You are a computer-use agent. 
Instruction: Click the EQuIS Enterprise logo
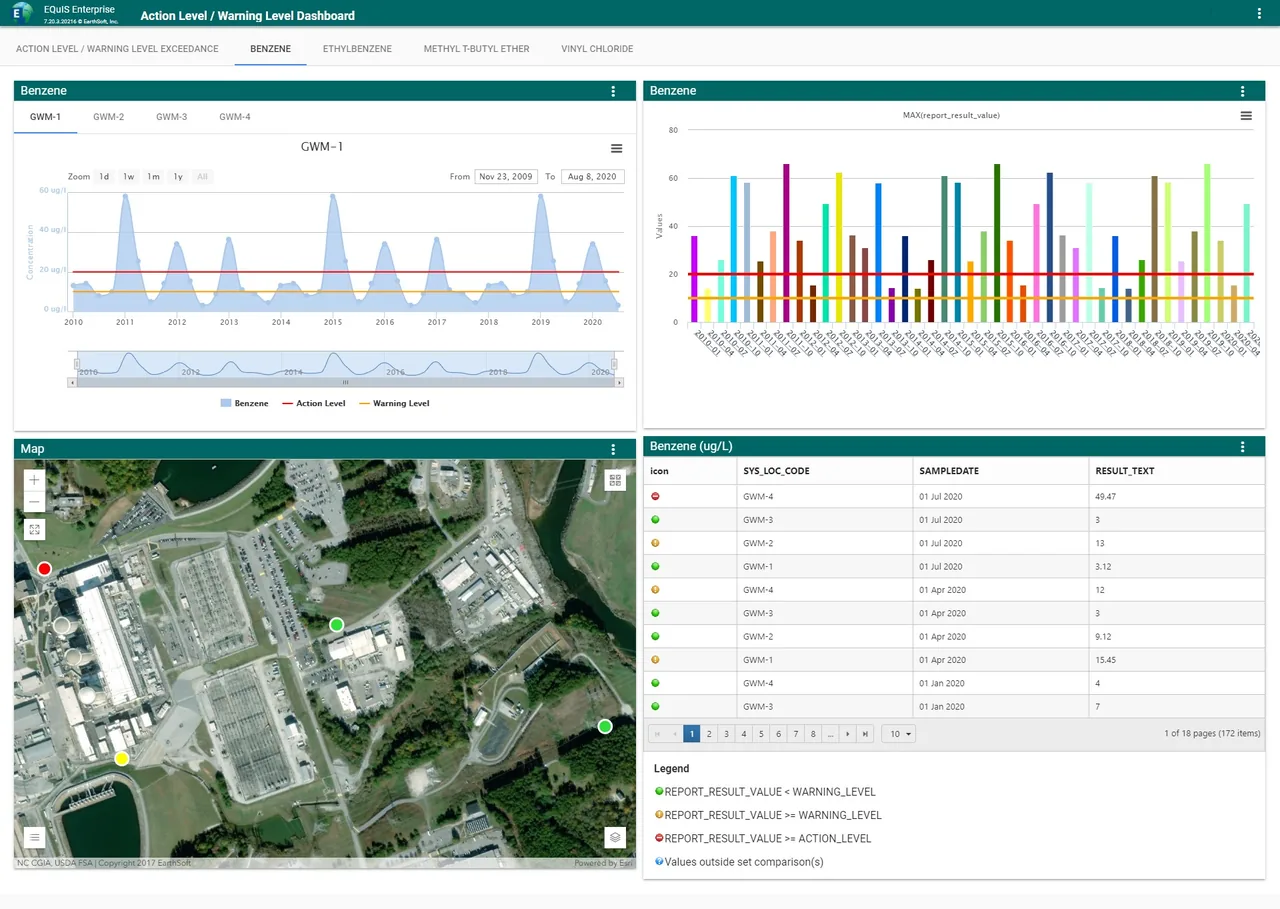pos(21,14)
